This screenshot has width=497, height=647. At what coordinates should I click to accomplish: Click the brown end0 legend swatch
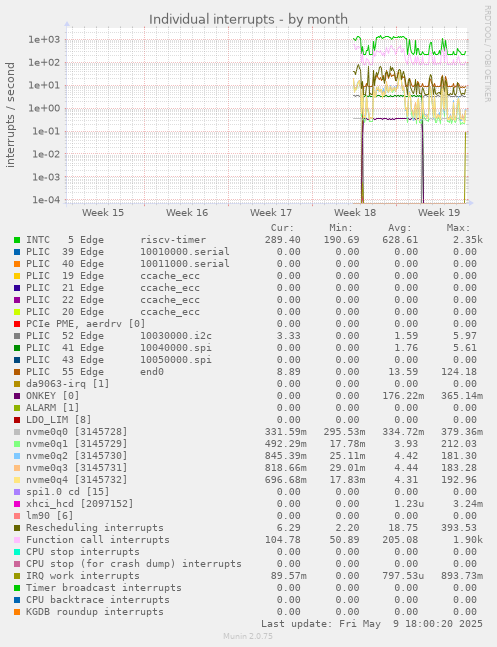pyautogui.click(x=17, y=372)
